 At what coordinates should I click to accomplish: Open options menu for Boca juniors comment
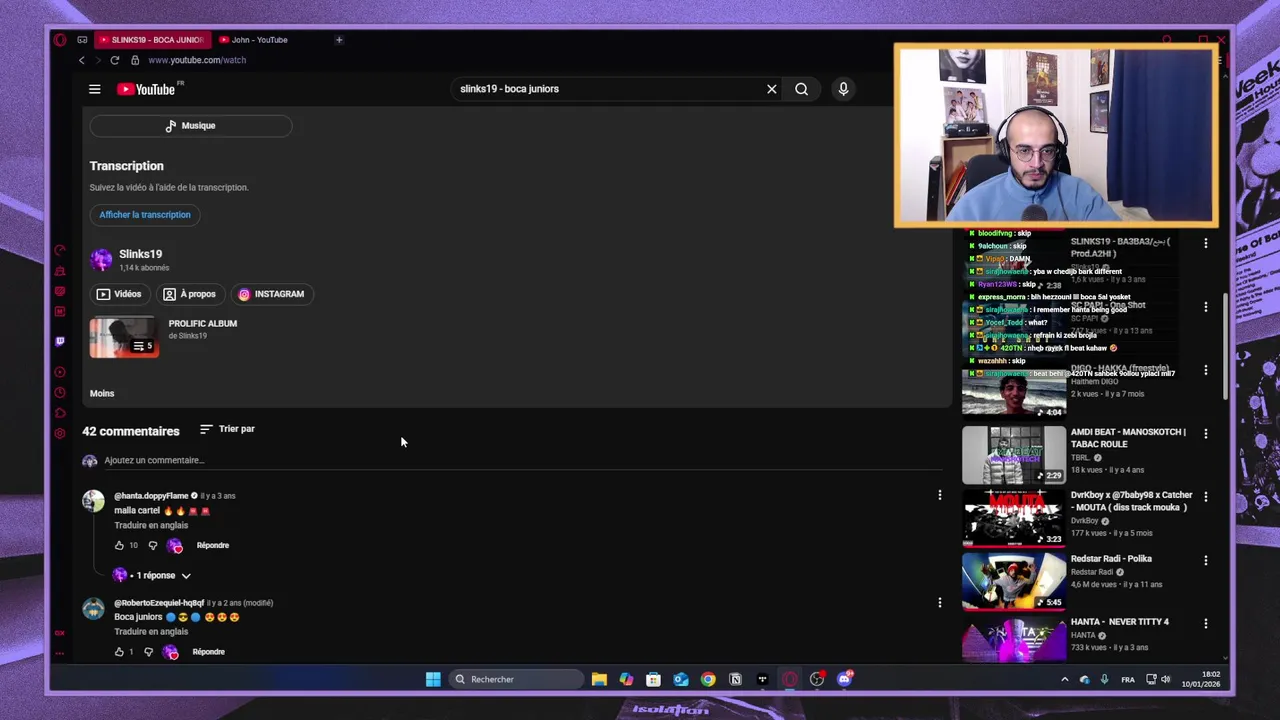click(939, 603)
